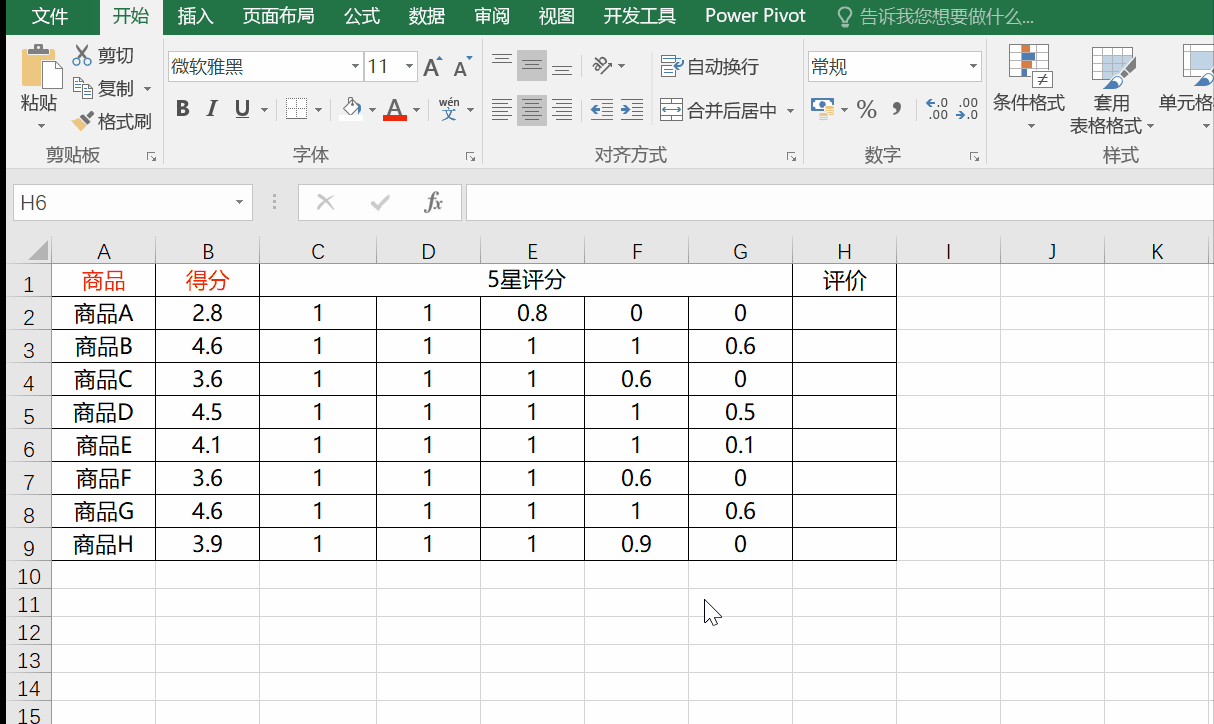The image size is (1214, 724).
Task: Click insert function fx button
Action: (434, 203)
